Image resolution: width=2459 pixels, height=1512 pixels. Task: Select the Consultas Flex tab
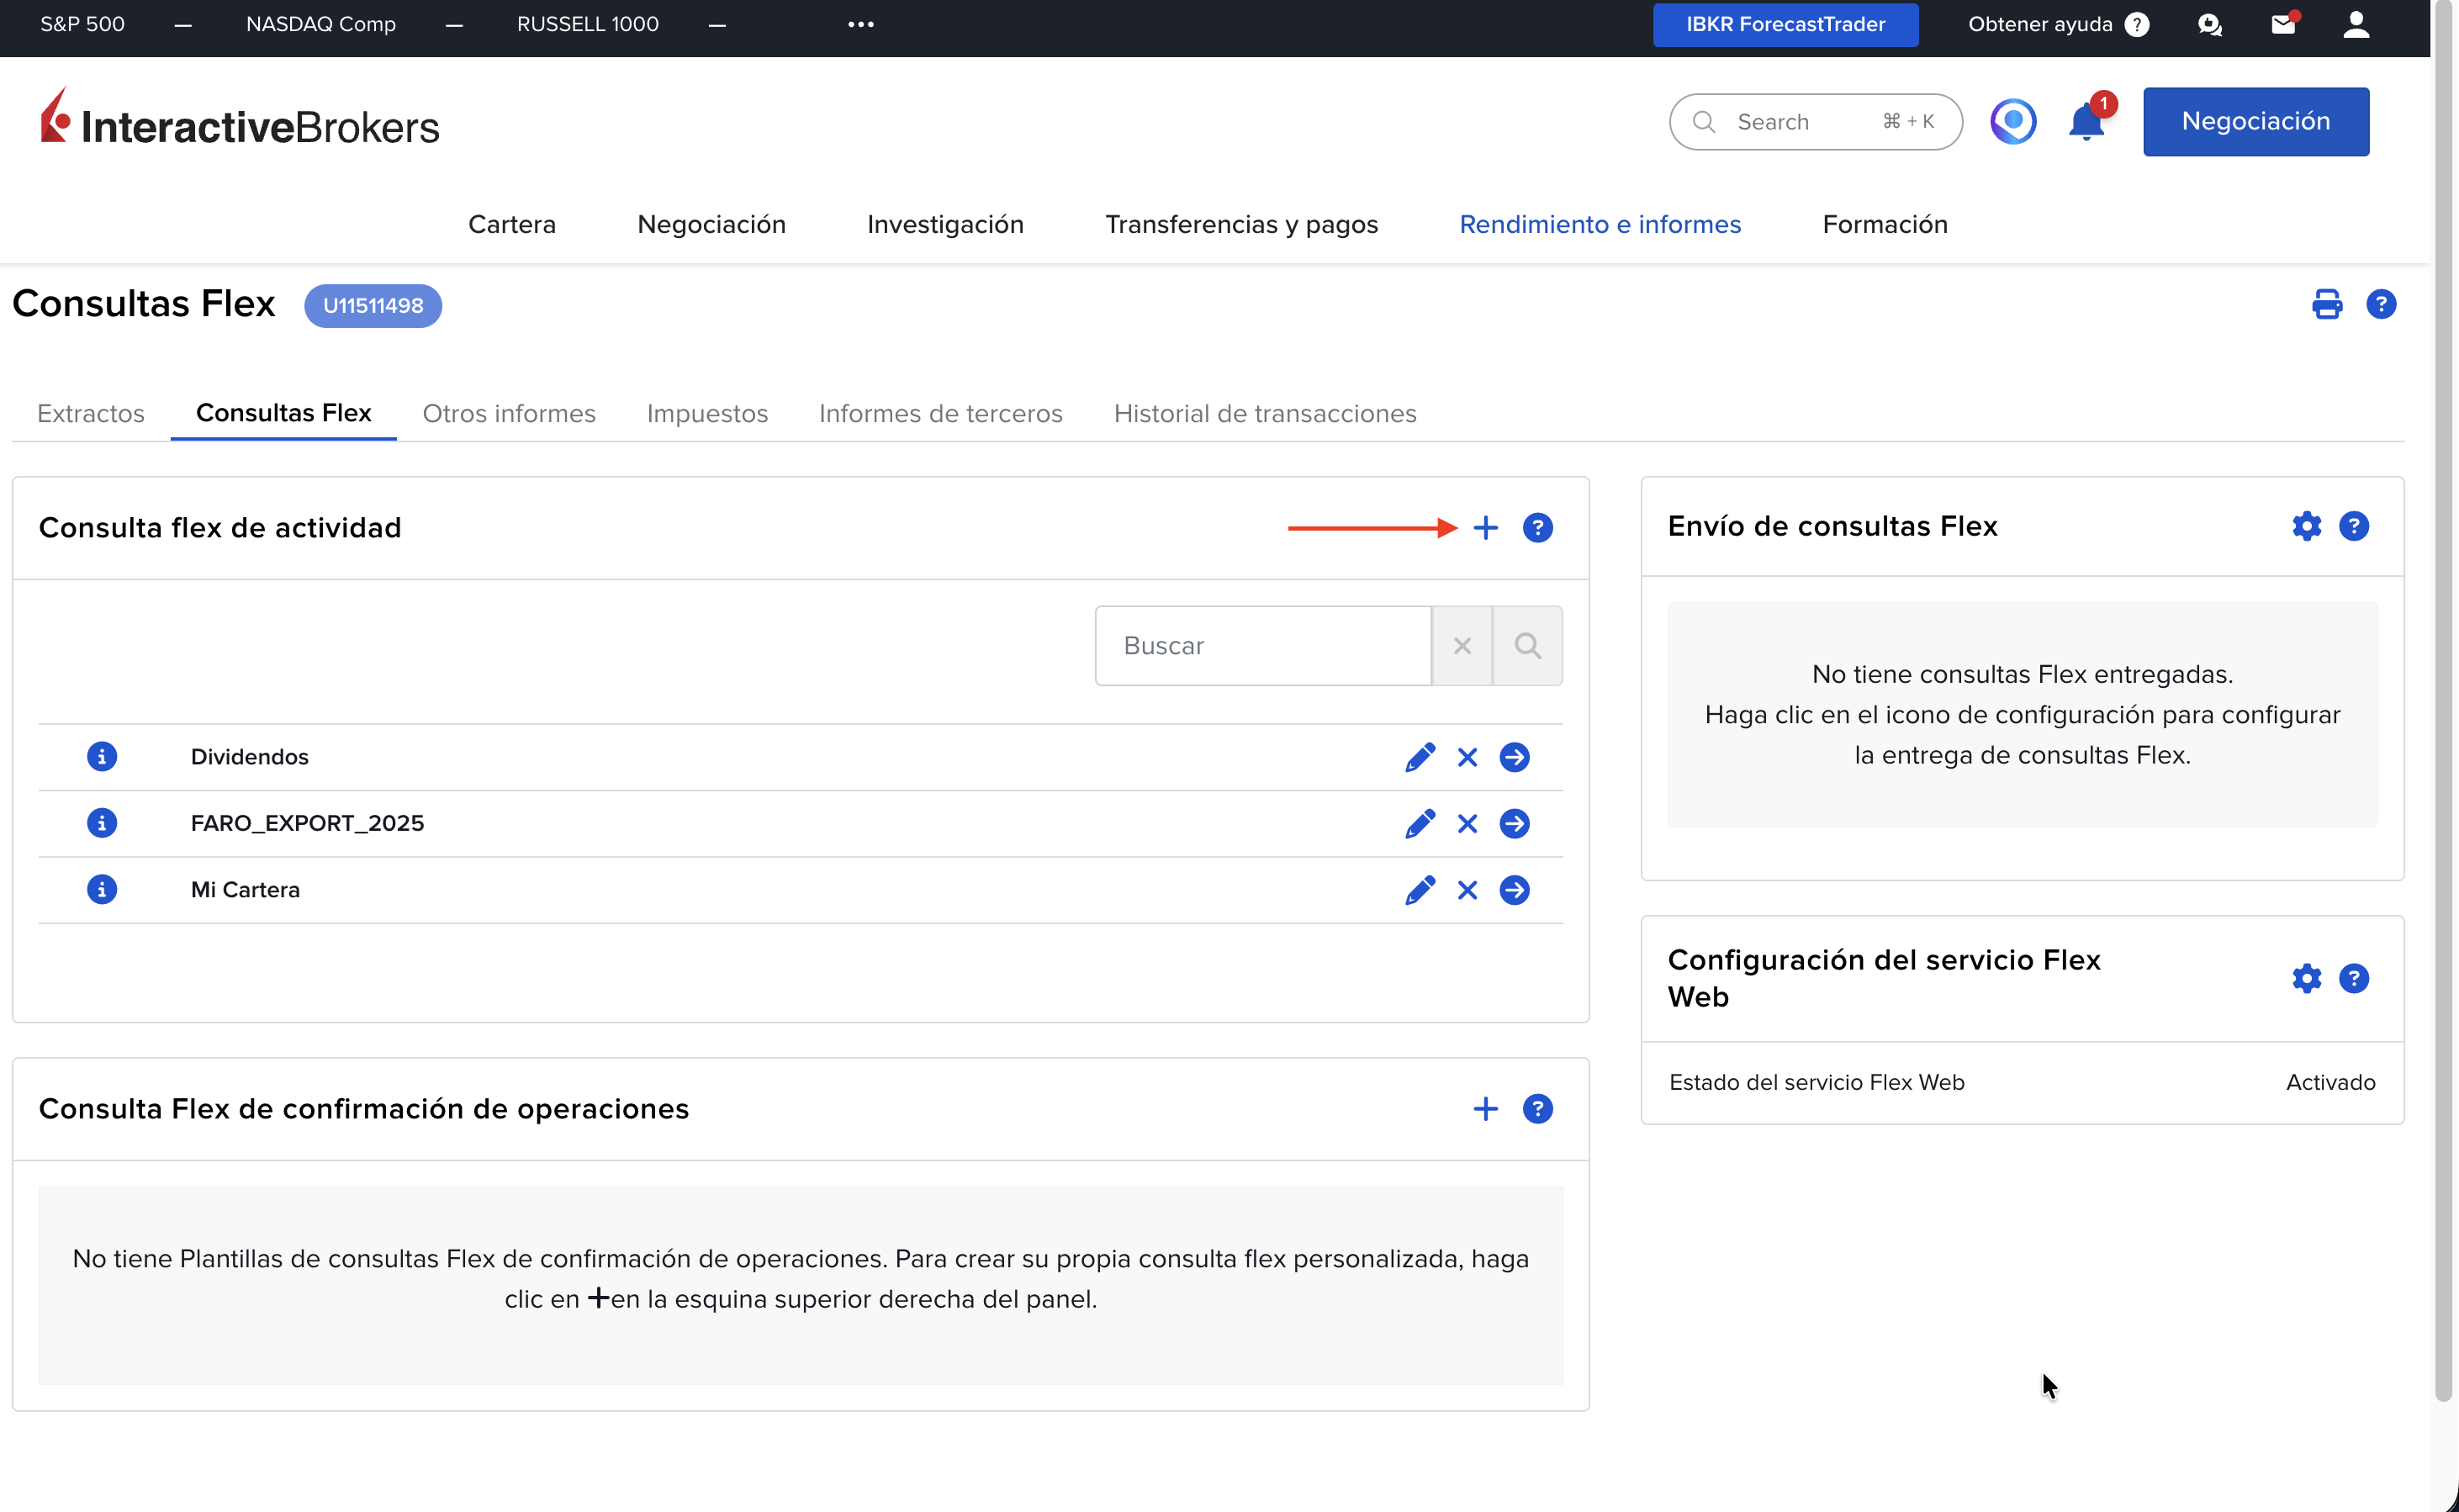tap(284, 413)
